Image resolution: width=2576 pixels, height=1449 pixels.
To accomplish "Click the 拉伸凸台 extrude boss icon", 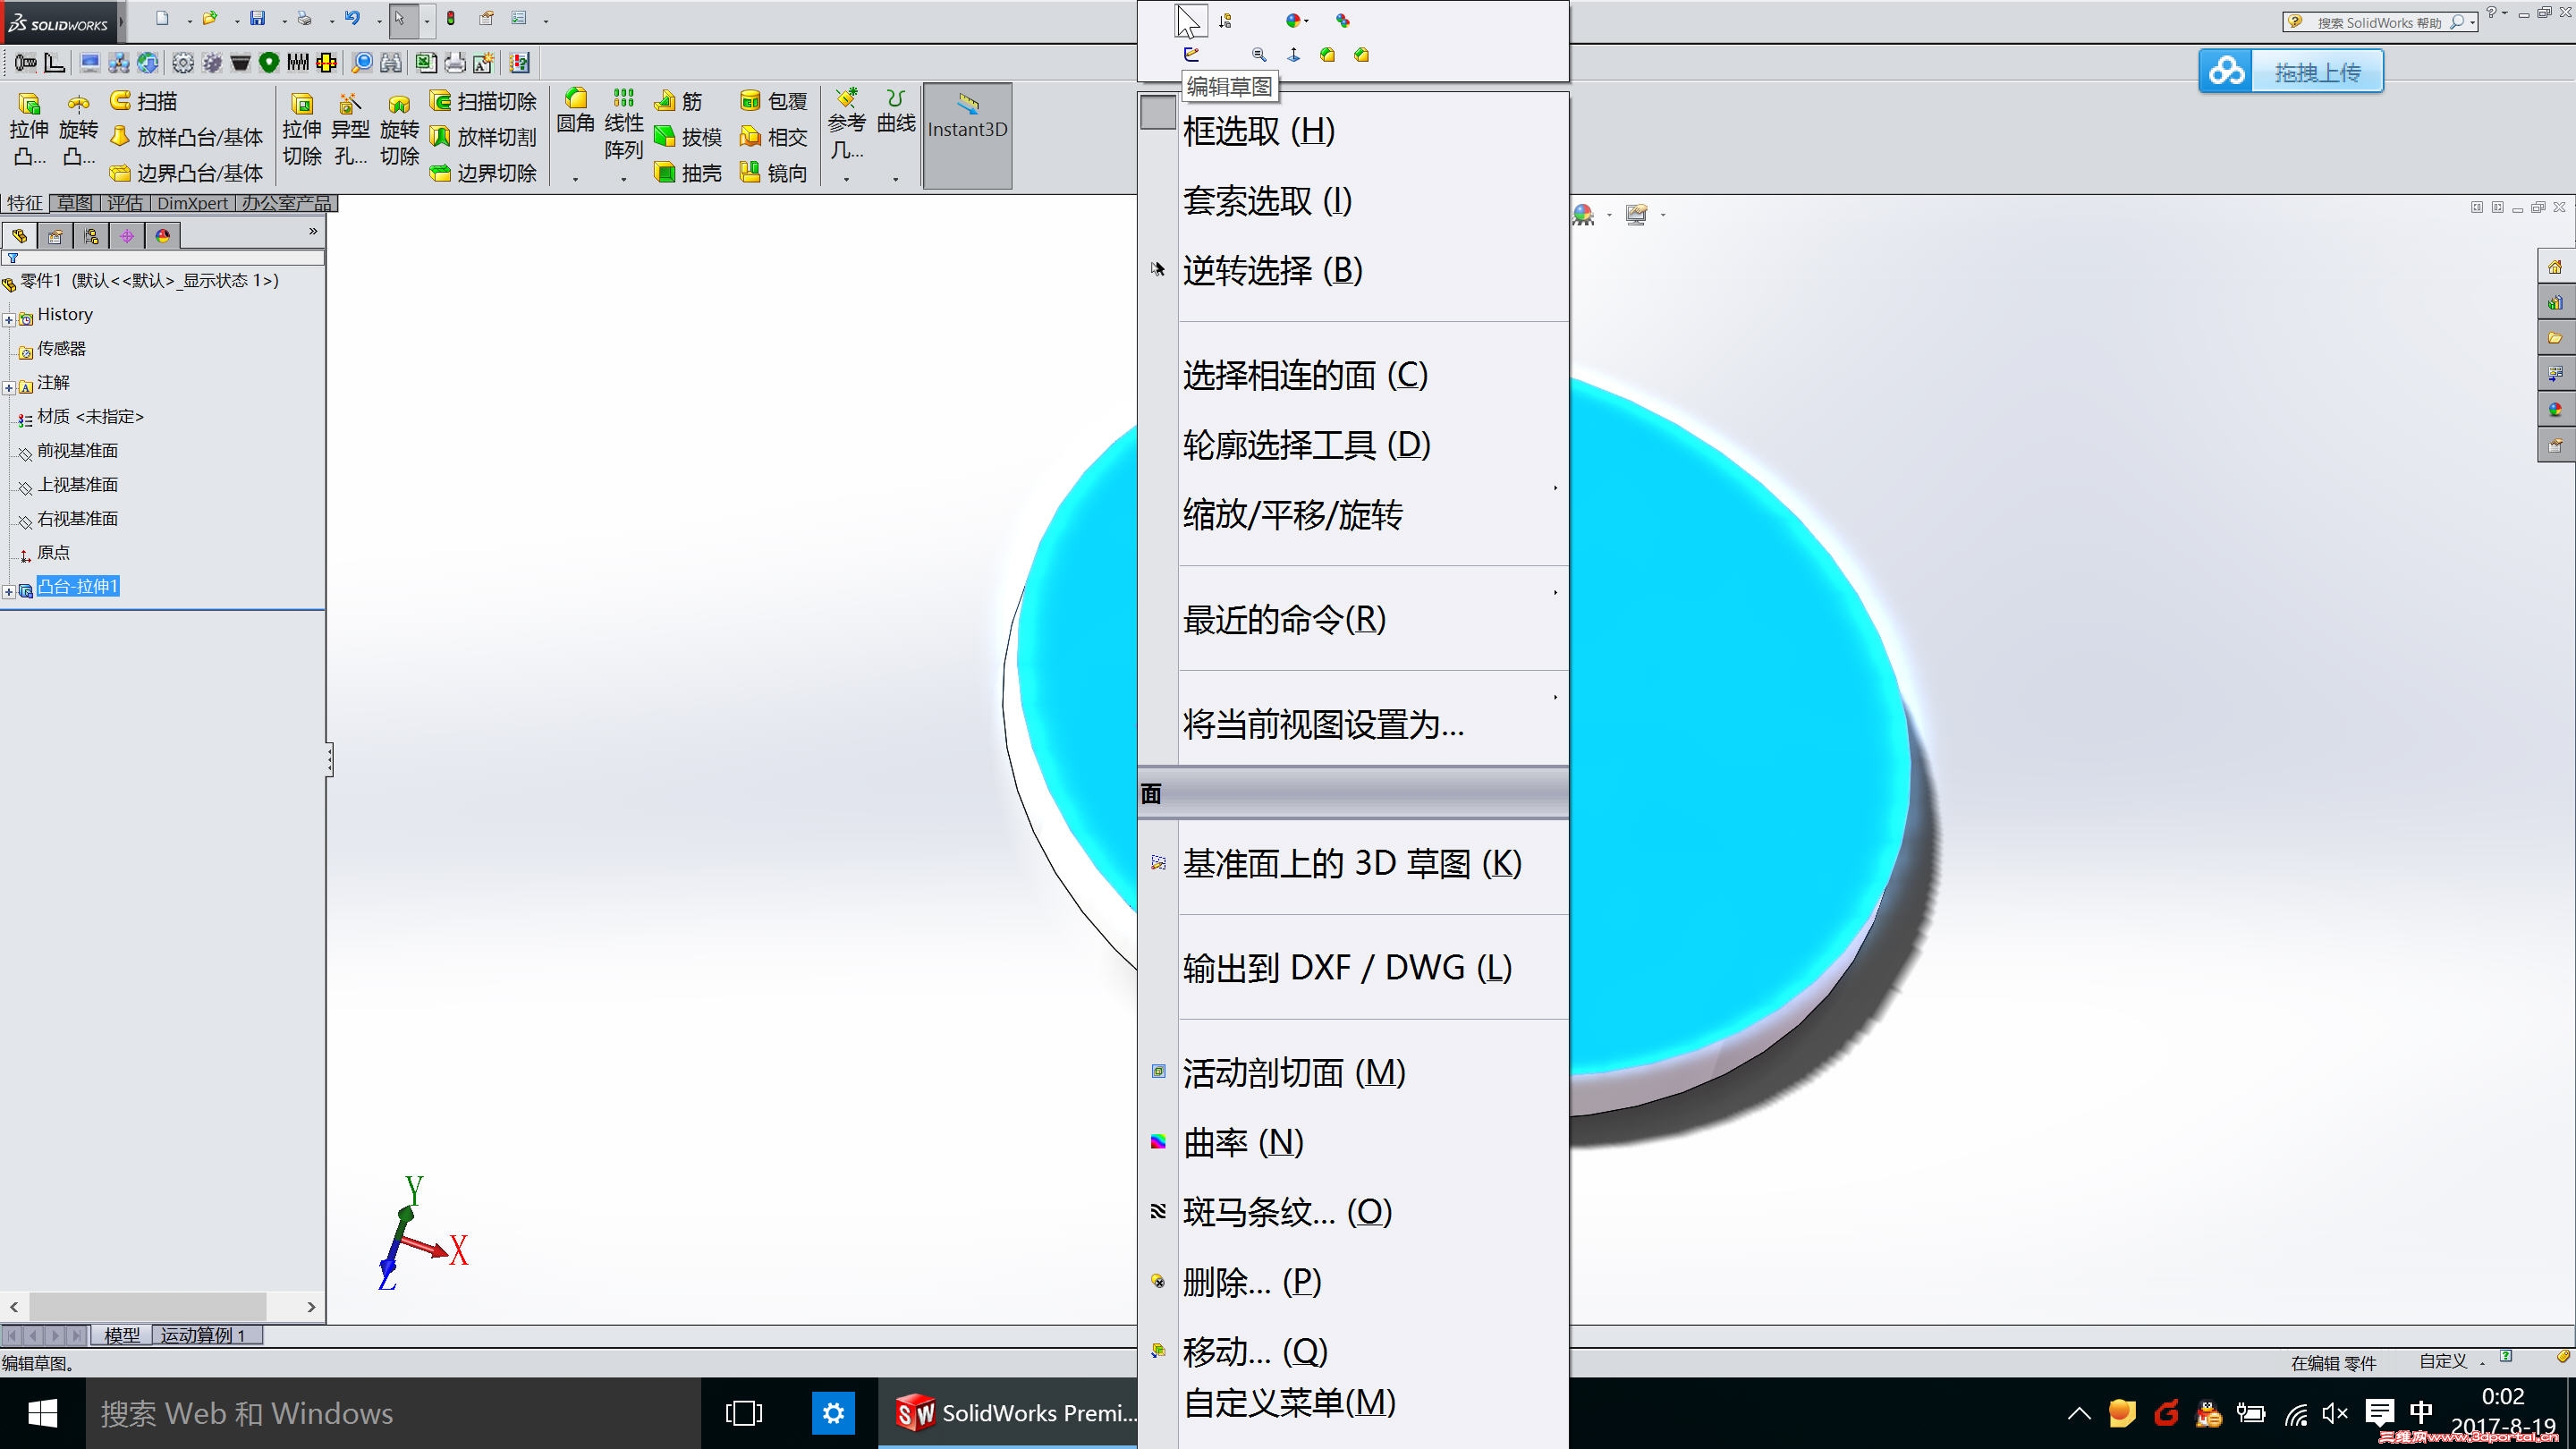I will pos(28,104).
